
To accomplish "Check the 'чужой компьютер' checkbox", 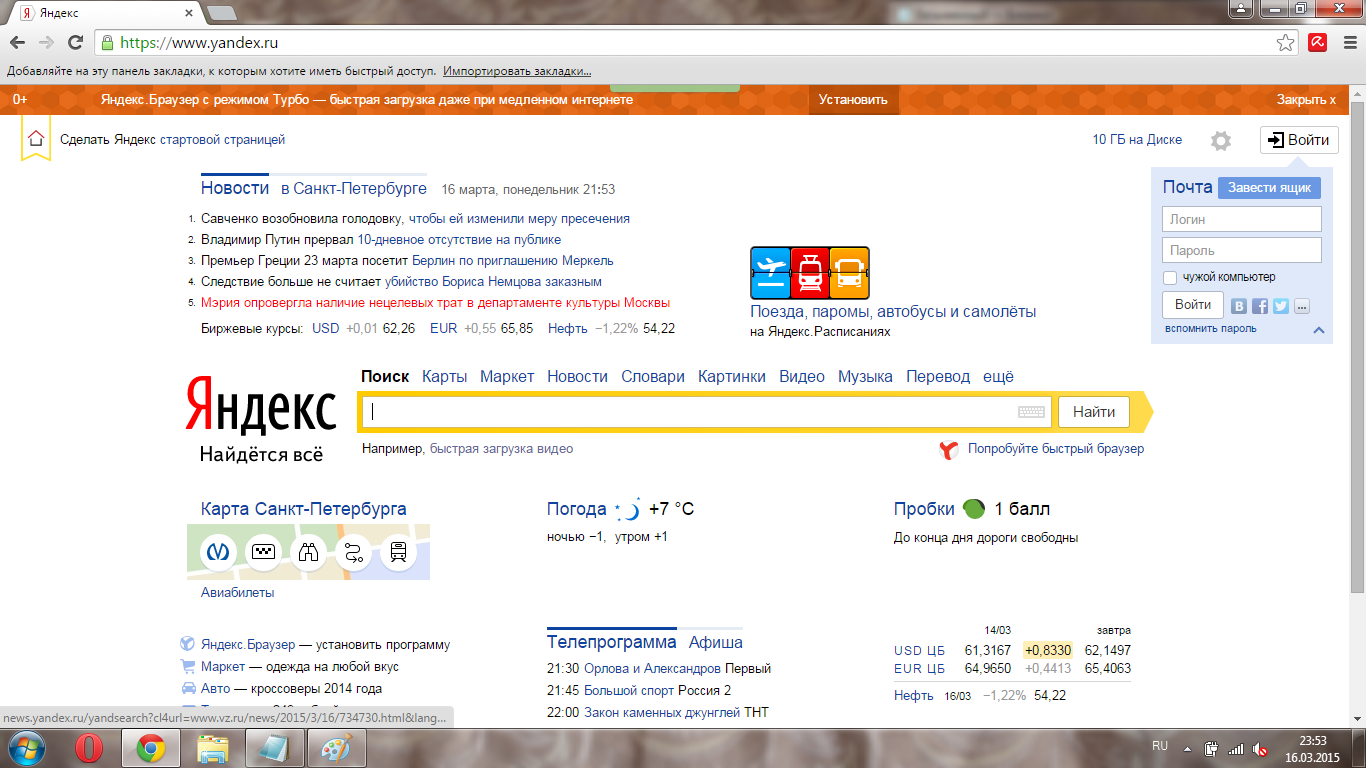I will [1170, 278].
